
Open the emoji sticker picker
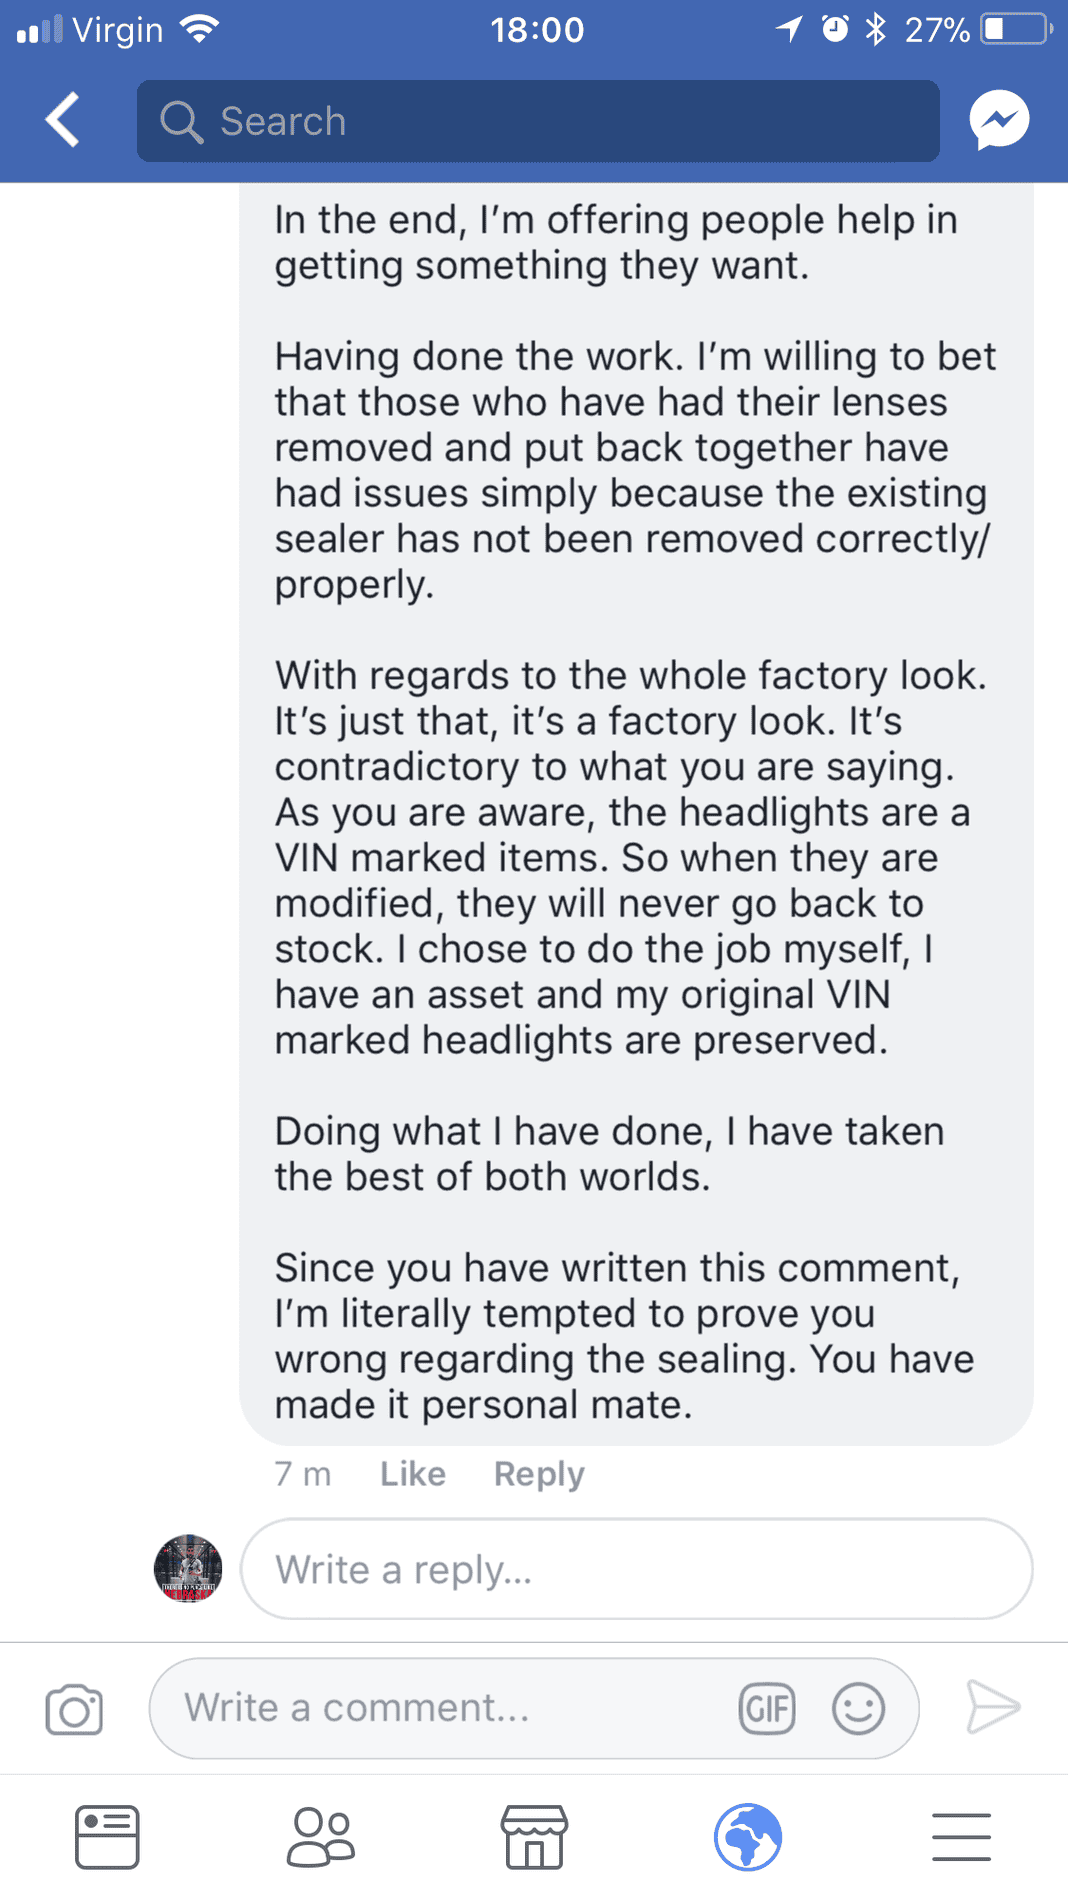click(858, 1708)
